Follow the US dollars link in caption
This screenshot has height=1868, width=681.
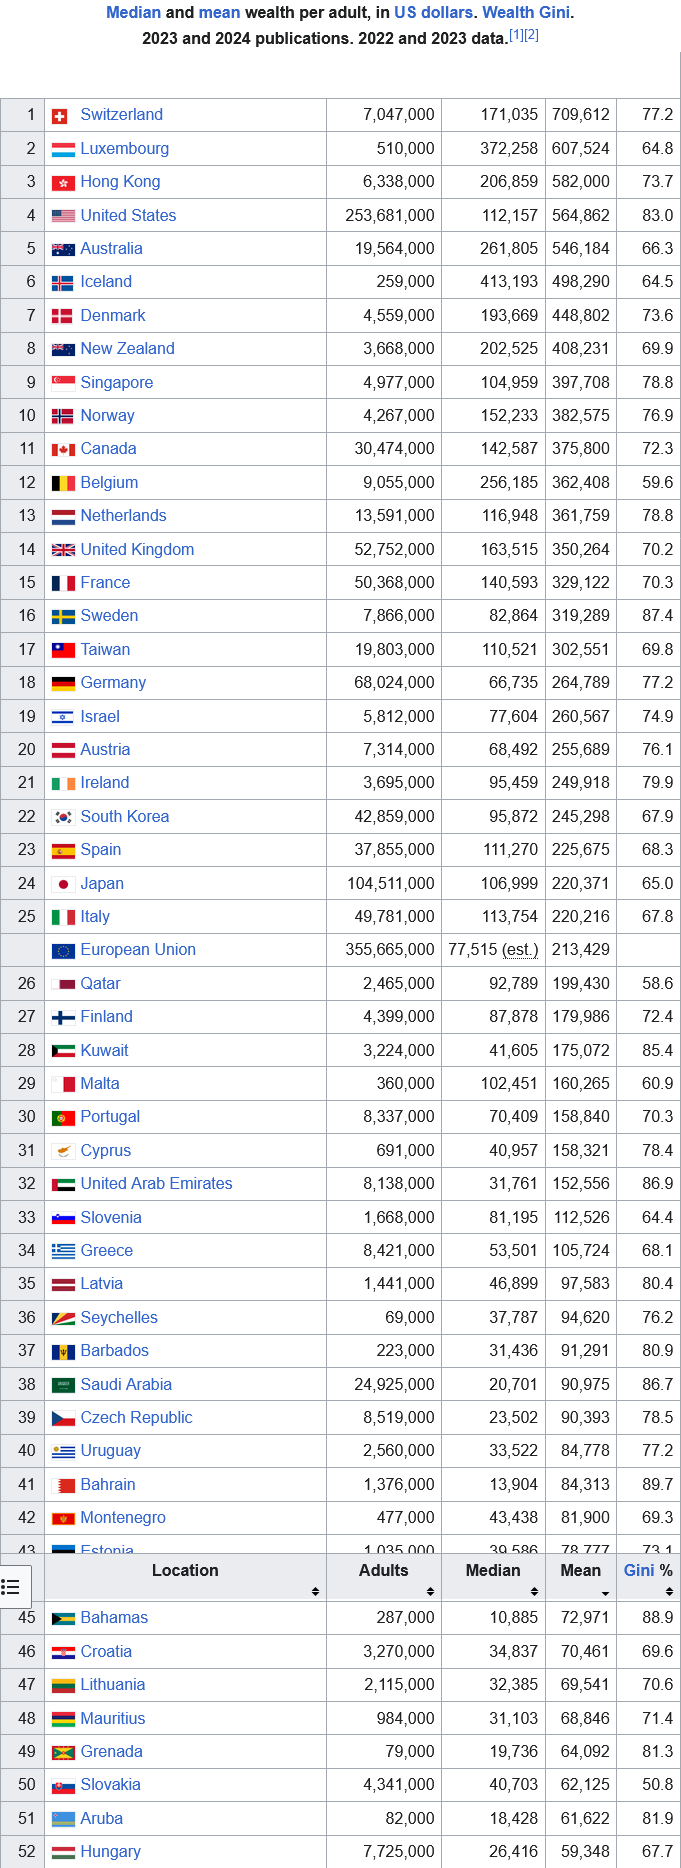(x=433, y=13)
